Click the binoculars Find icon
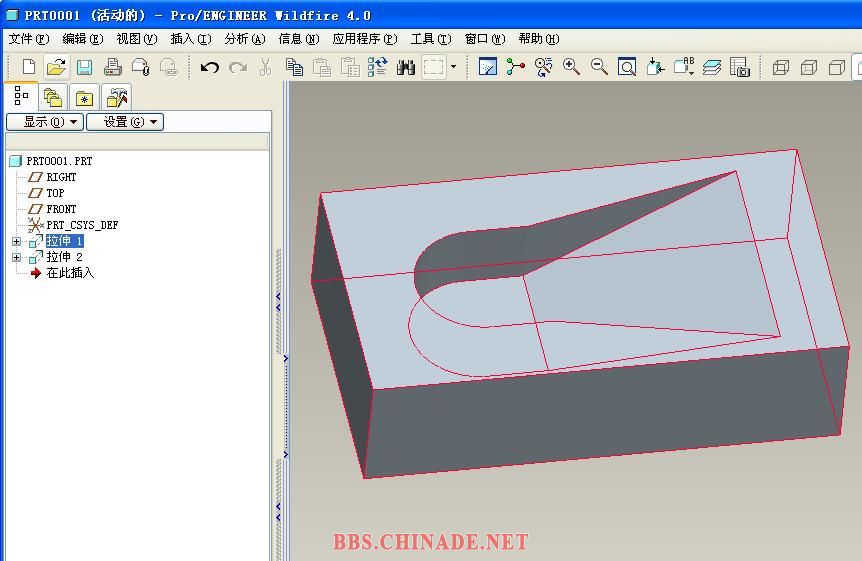The width and height of the screenshot is (862, 561). pos(406,67)
